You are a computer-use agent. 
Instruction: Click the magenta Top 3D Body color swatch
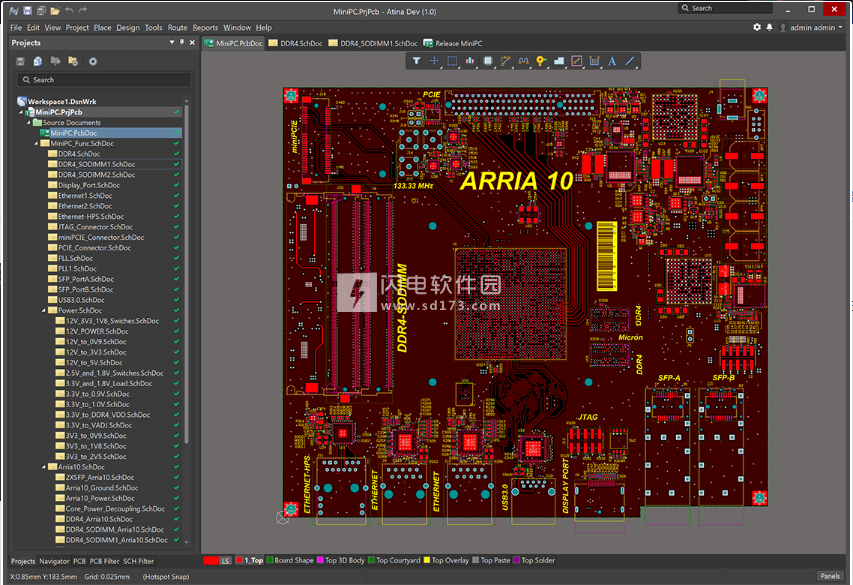320,561
